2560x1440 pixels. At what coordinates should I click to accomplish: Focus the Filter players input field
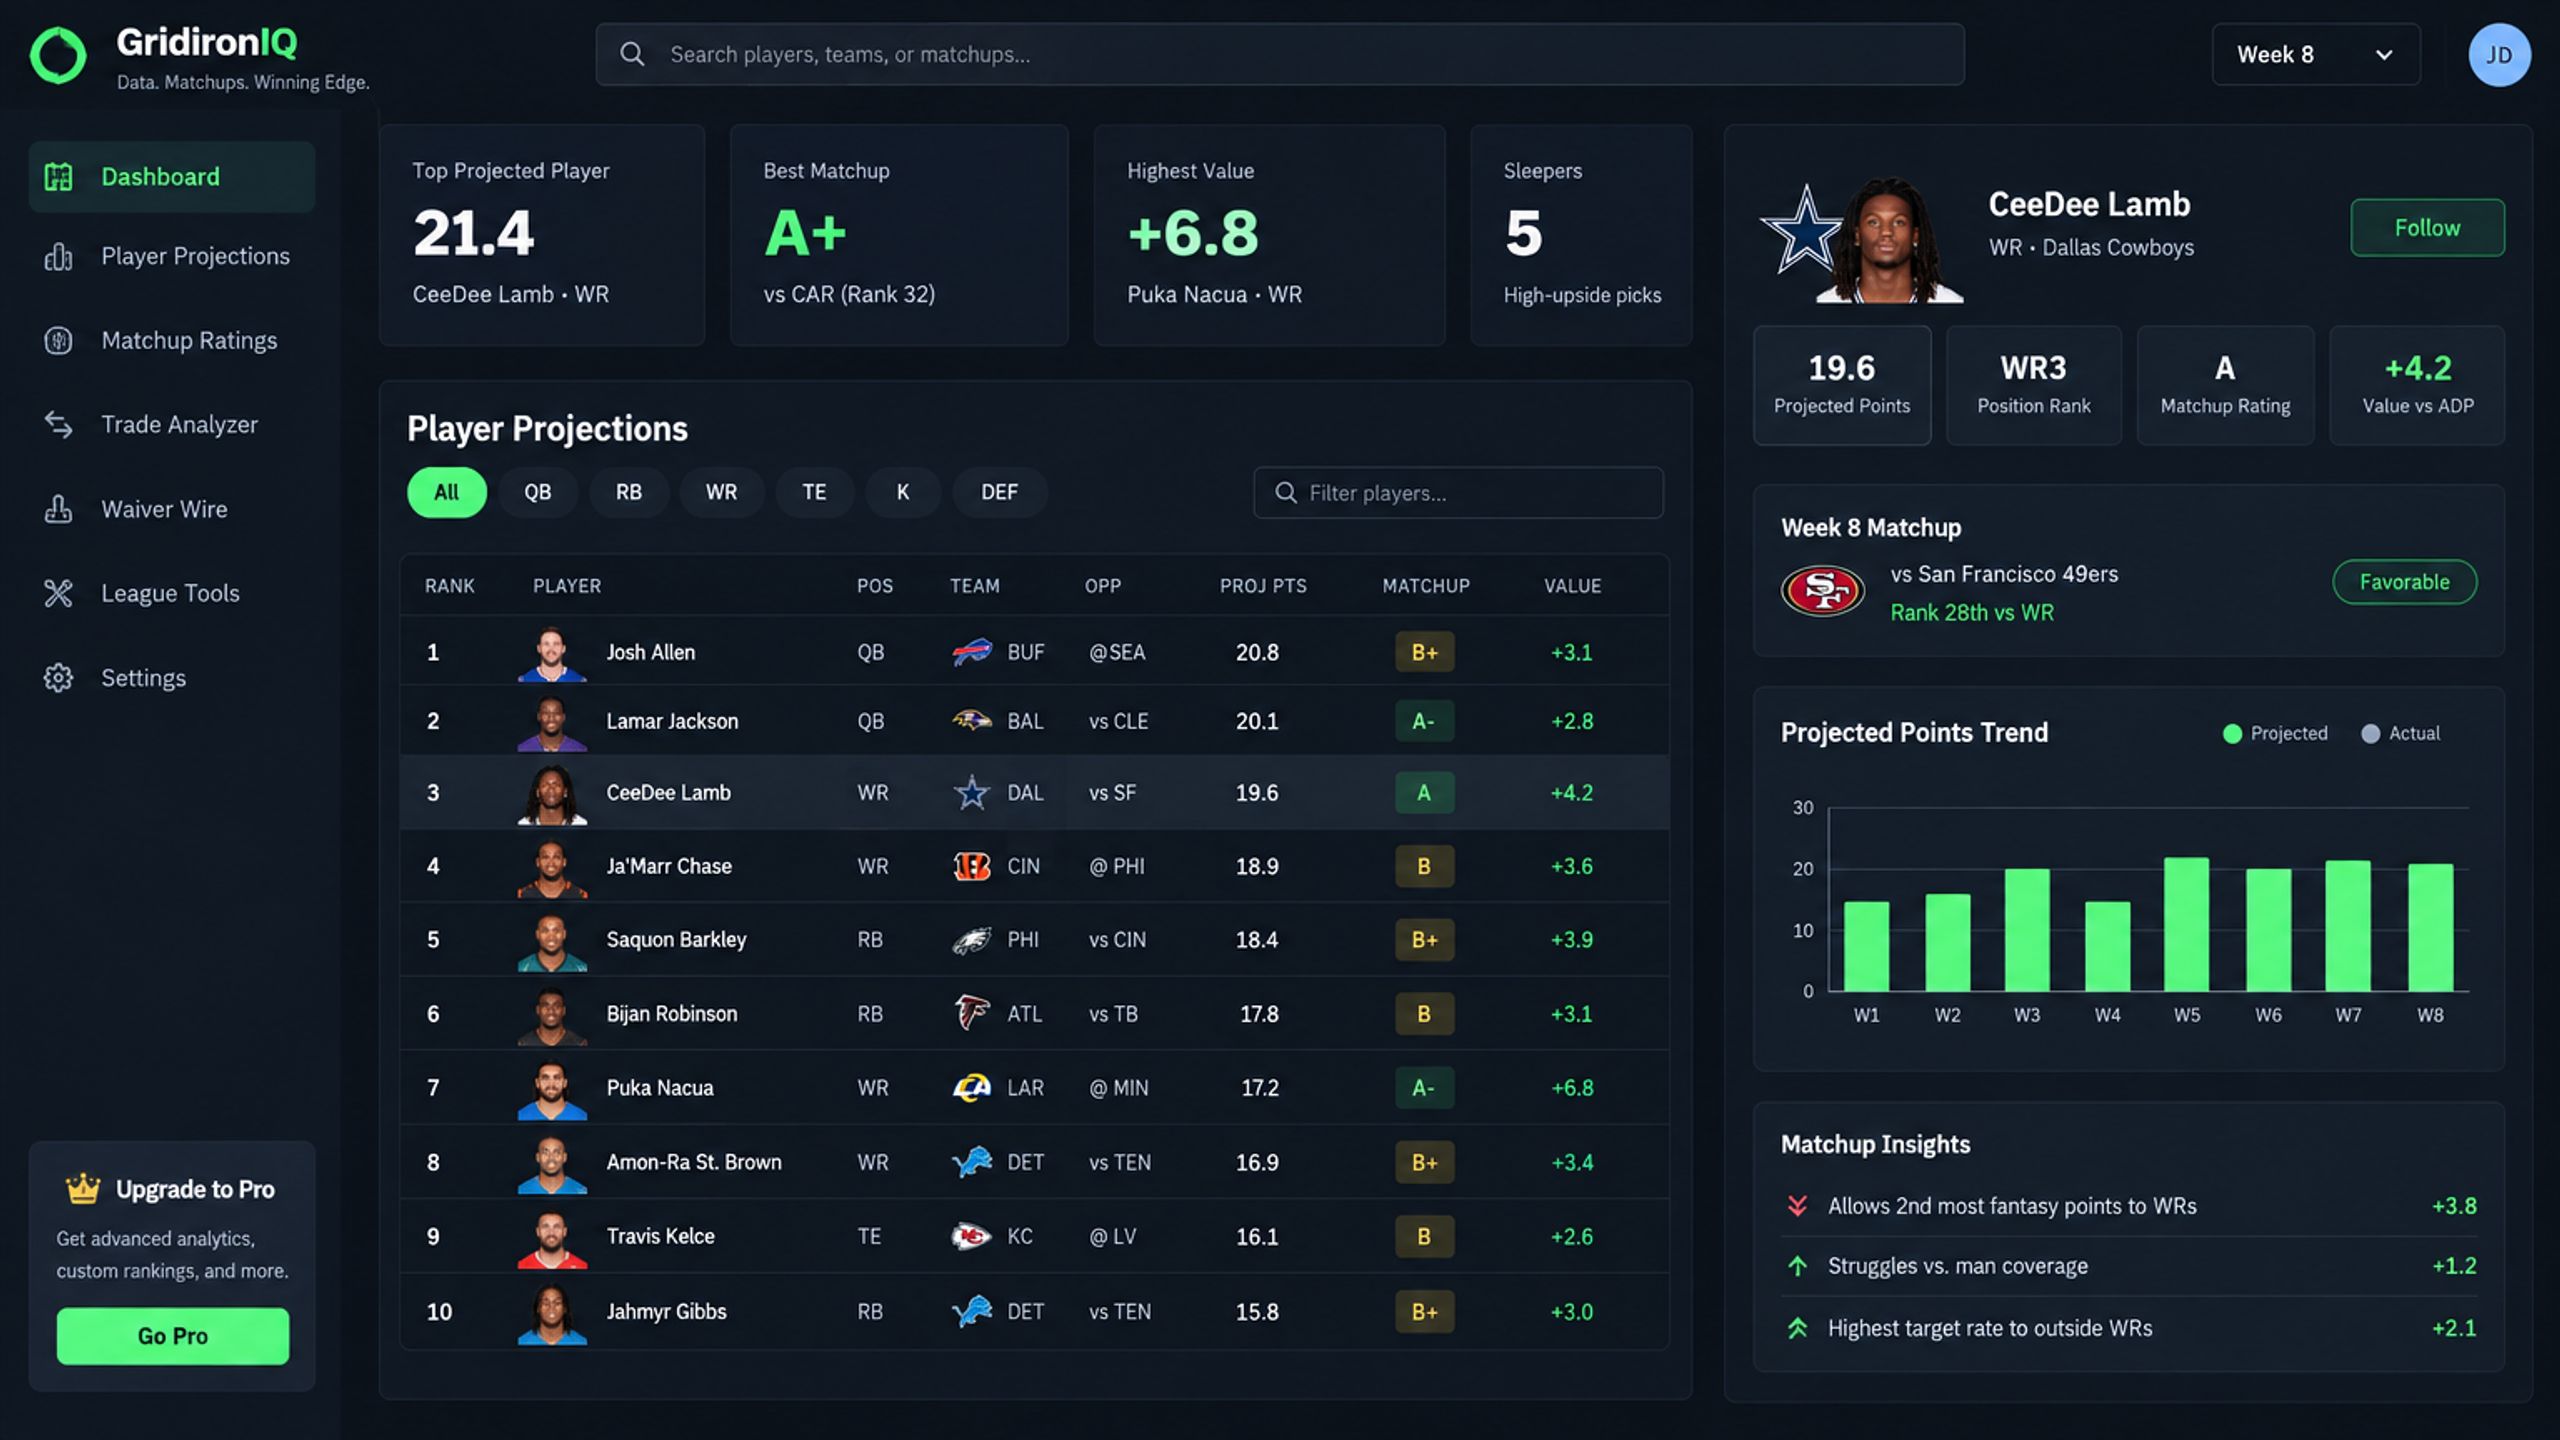(1458, 493)
